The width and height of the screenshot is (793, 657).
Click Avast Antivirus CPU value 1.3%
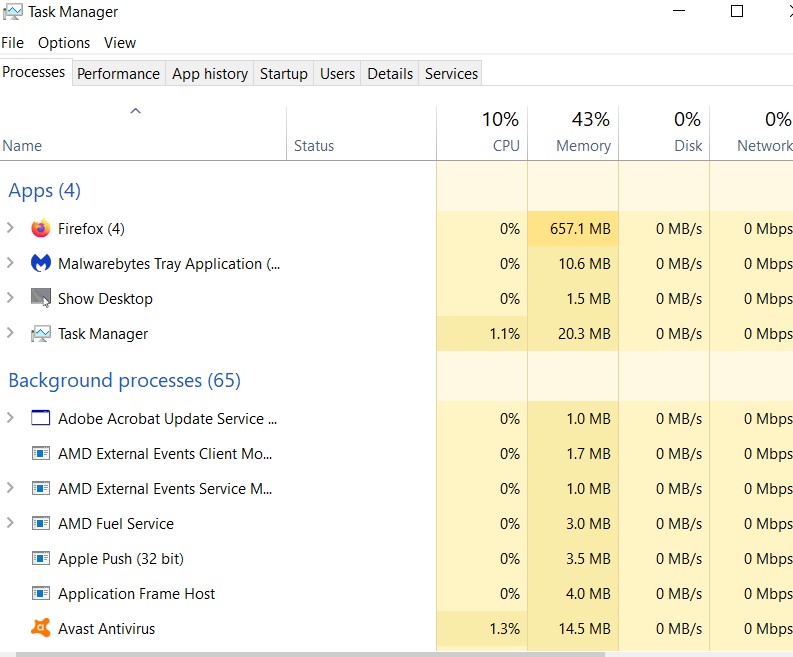[x=504, y=629]
